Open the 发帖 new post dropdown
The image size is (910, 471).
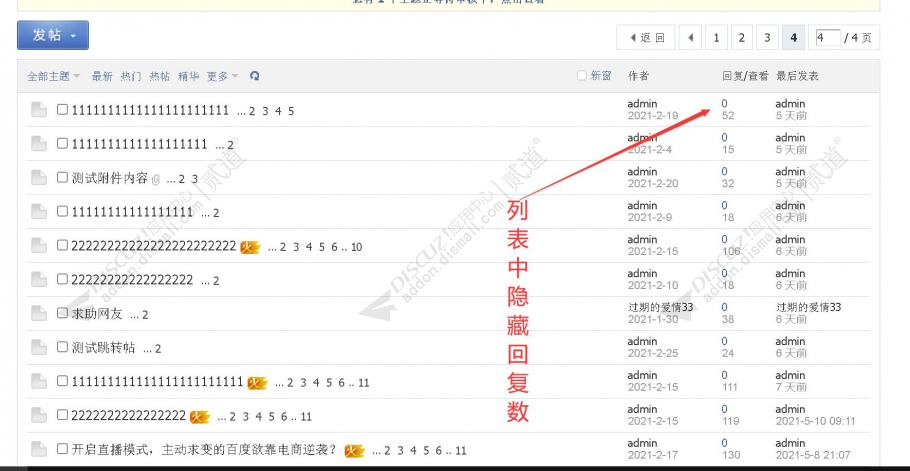pos(53,35)
